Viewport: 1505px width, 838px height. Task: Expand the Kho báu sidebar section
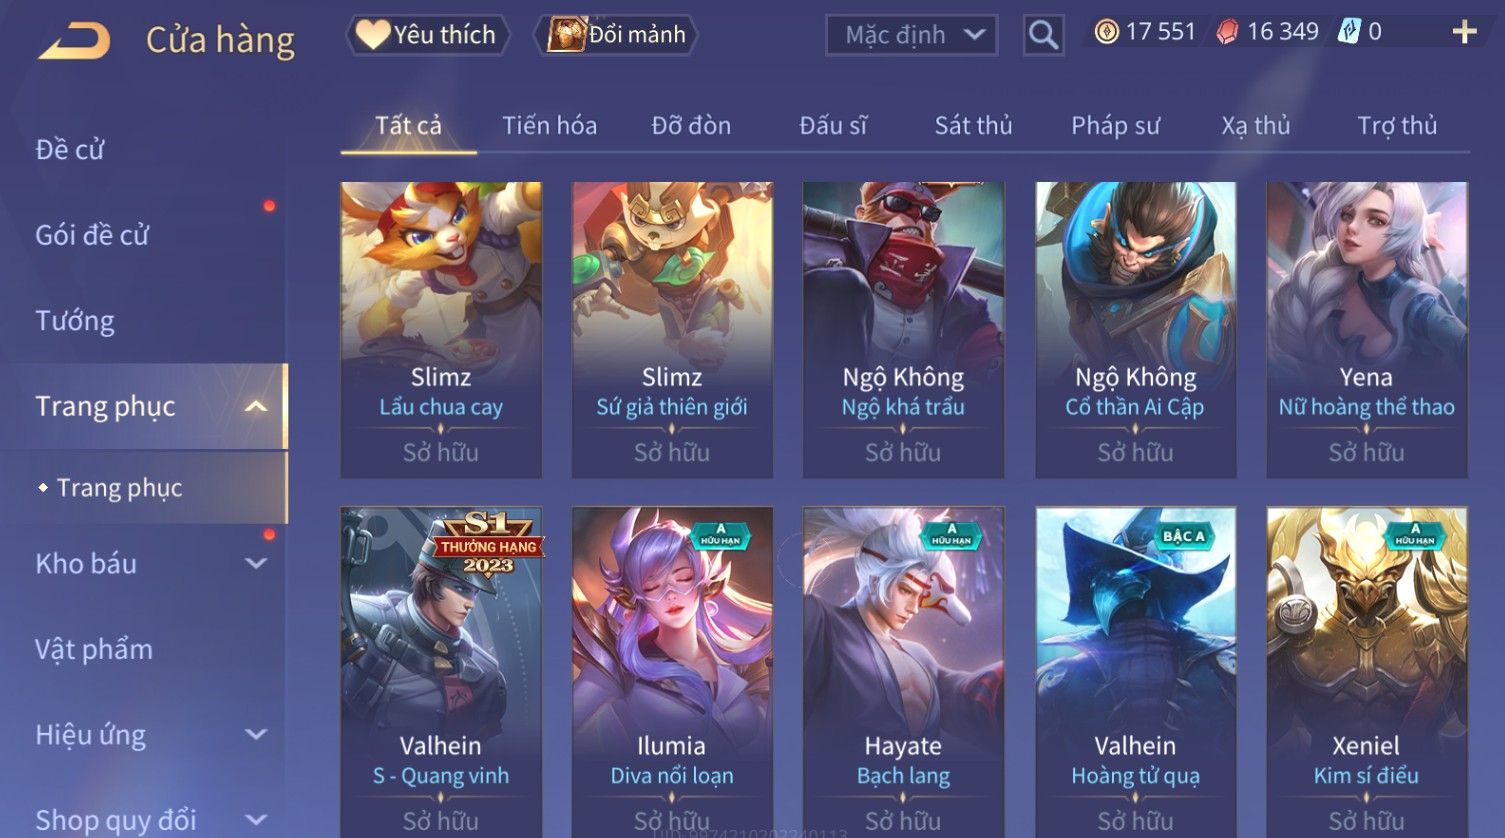[x=256, y=563]
